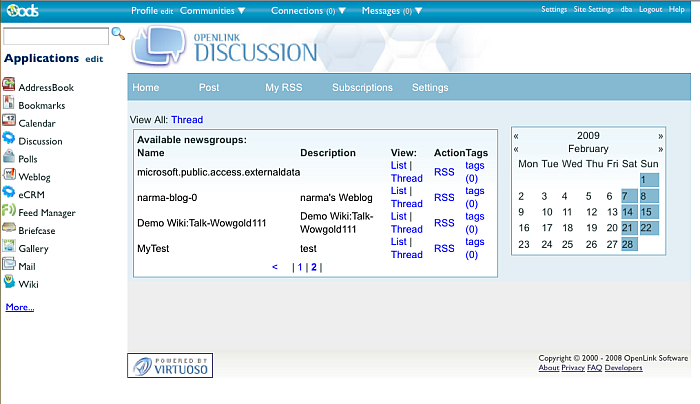700x404 pixels.
Task: Open the Calendar application icon
Action: click(9, 122)
